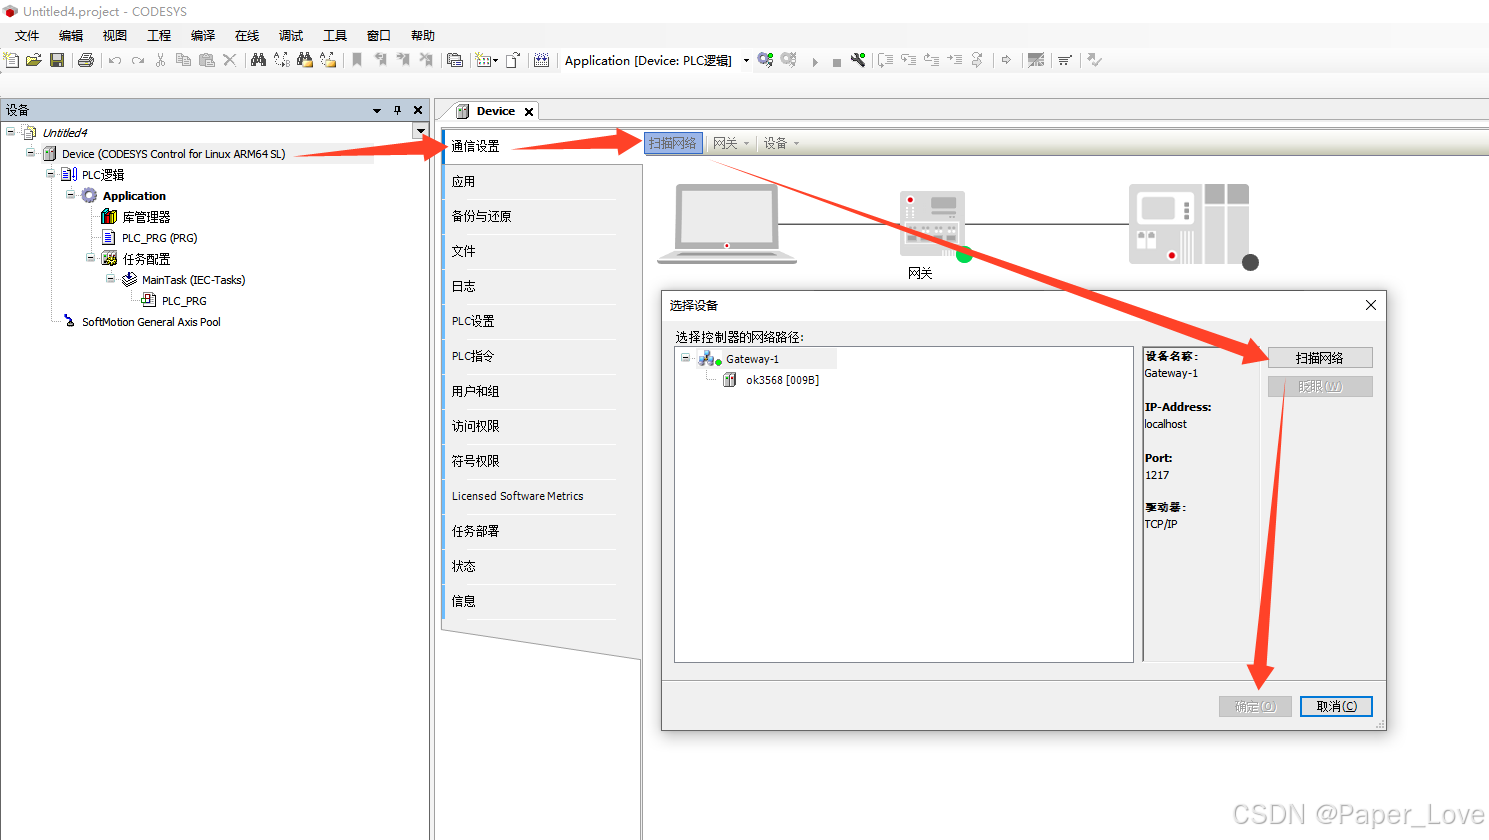Select PLC_PRG (PRG) in the device tree
Viewport: 1489px width, 840px height.
pos(160,238)
